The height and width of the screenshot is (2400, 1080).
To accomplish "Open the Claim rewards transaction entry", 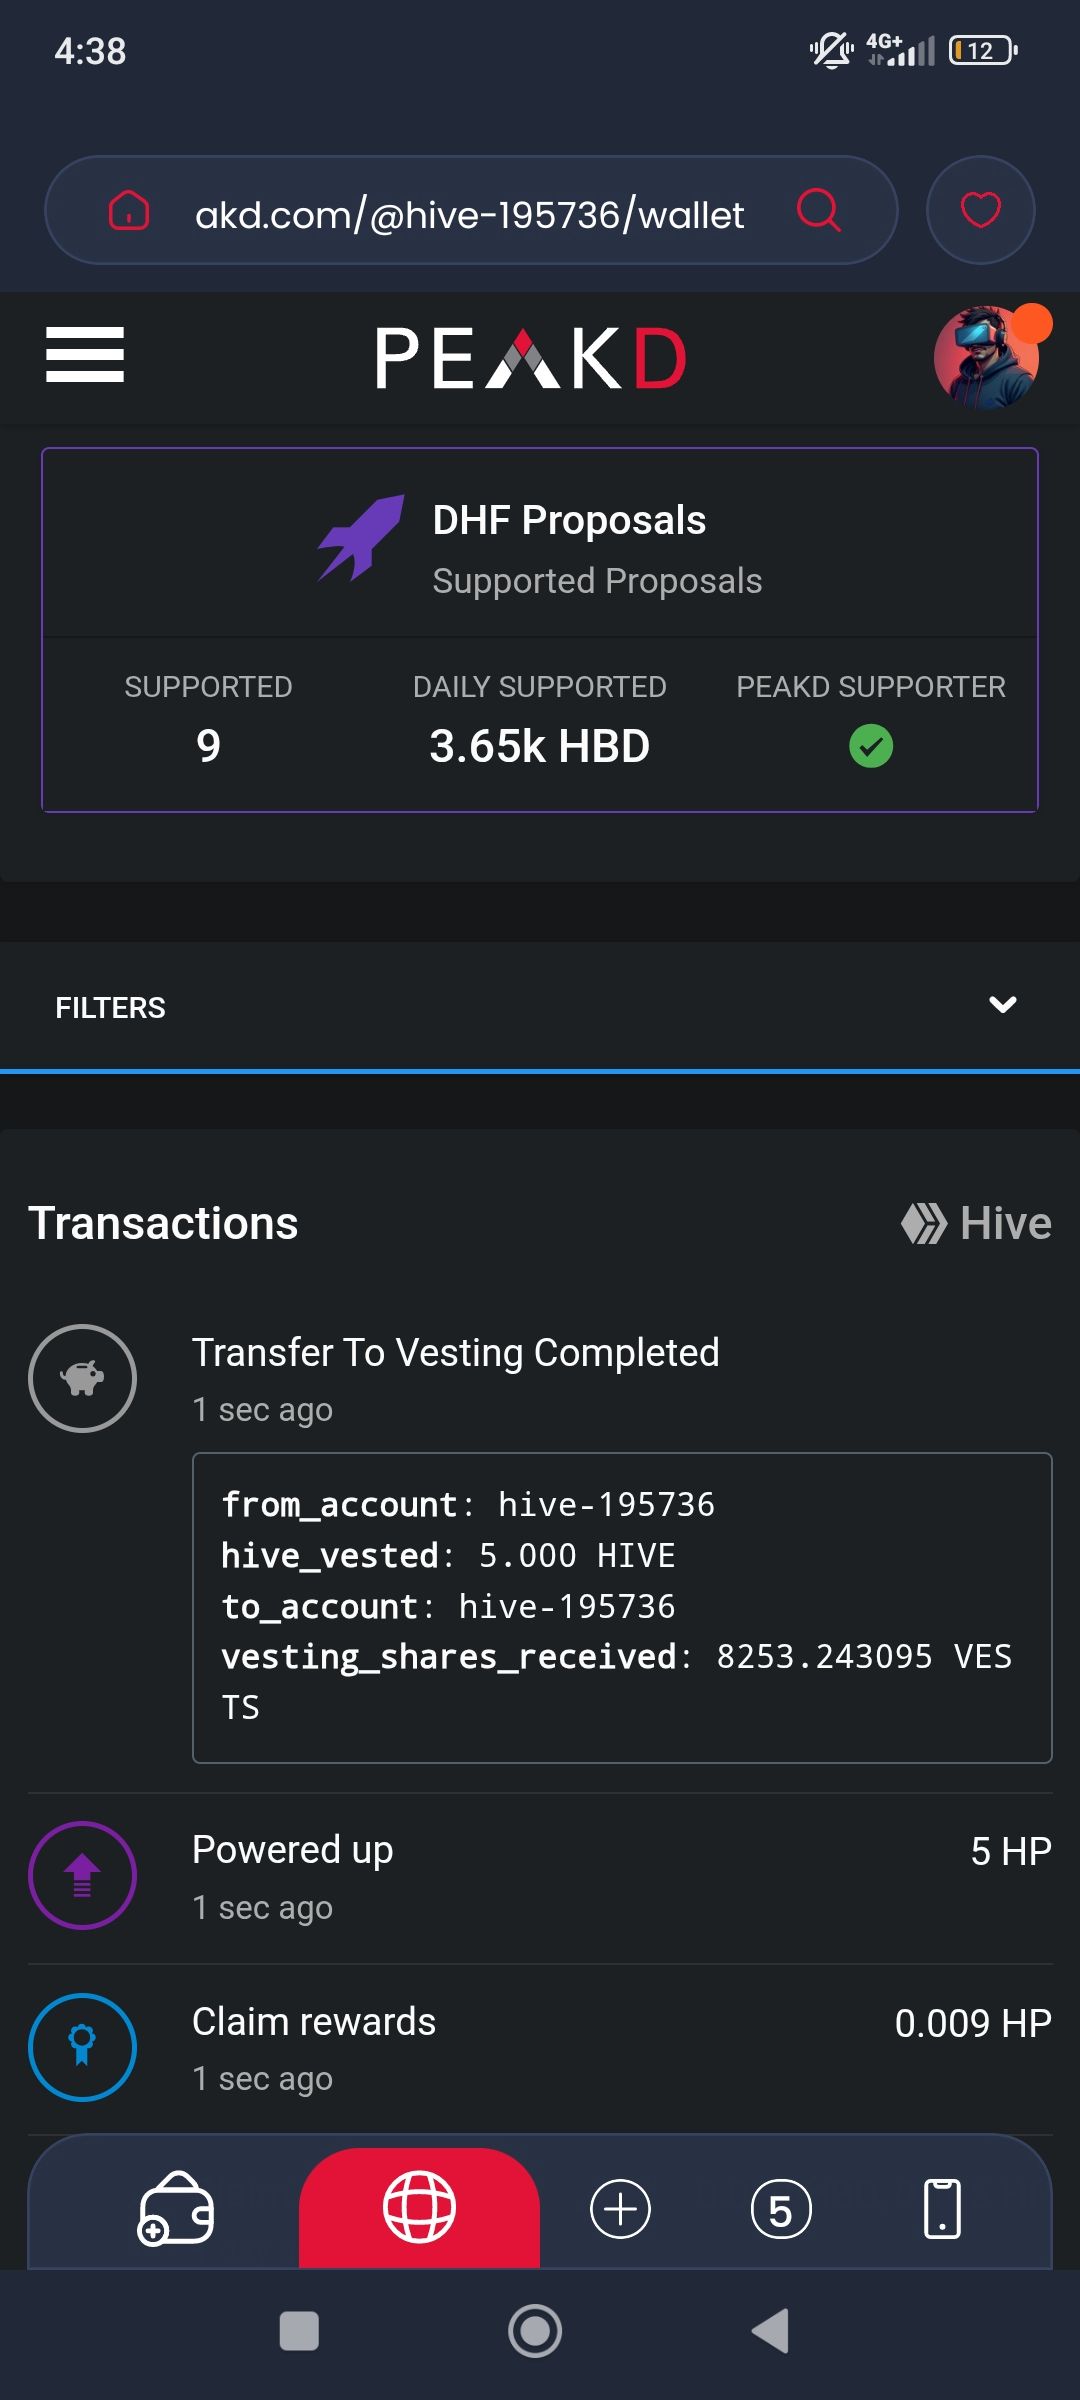I will (x=540, y=2048).
